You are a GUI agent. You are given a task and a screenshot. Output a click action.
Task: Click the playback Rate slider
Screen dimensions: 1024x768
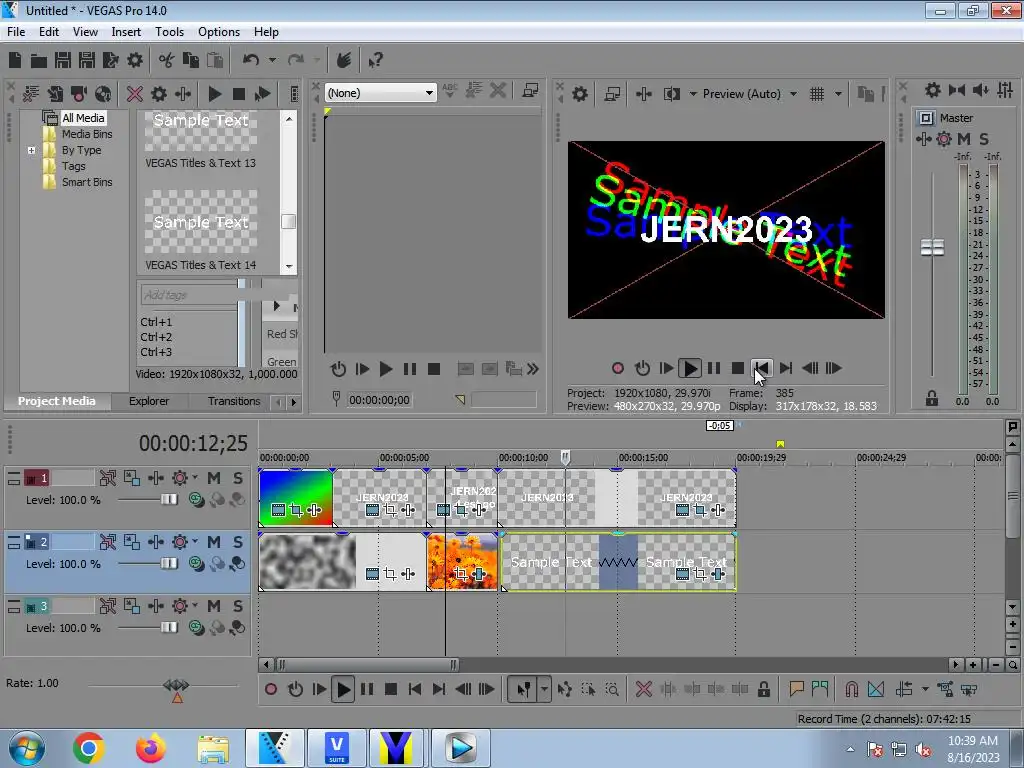tap(176, 685)
